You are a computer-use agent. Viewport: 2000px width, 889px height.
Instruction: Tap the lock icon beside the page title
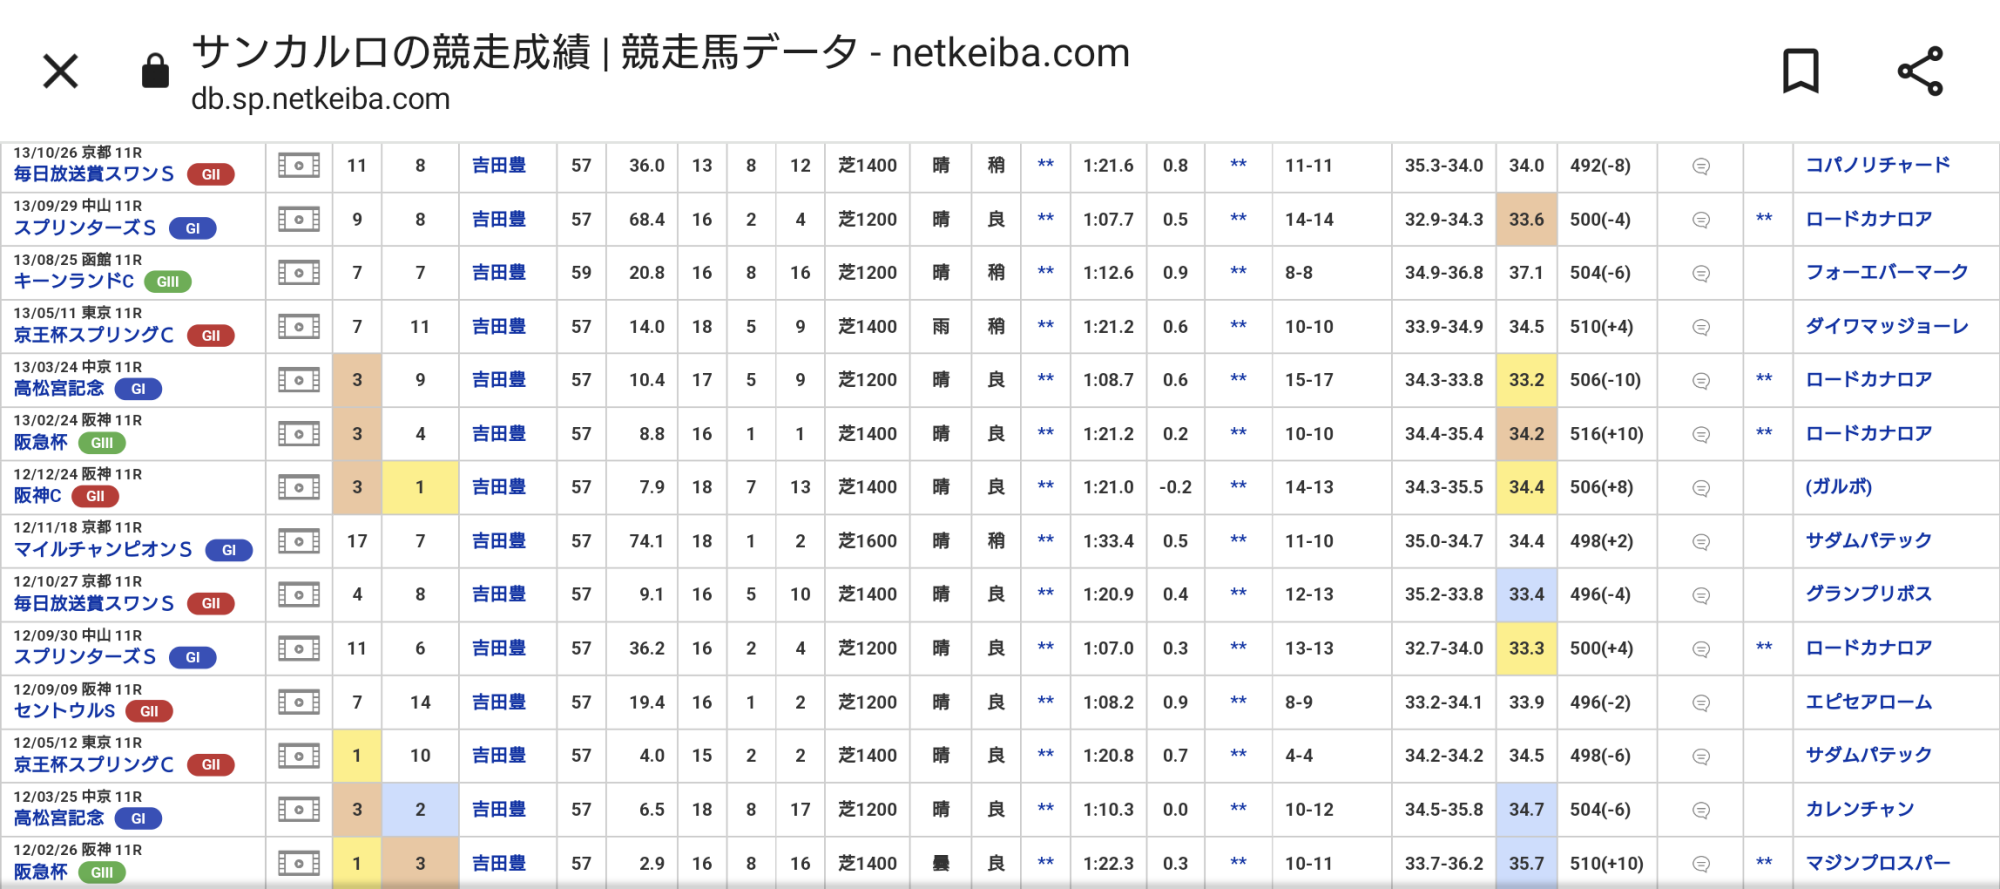tap(155, 71)
